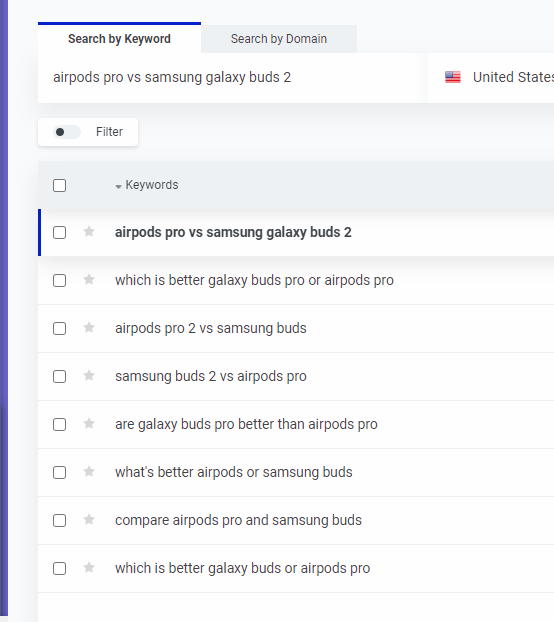Viewport: 554px width, 622px height.
Task: Favorite the 'what's better airpods or samsung buds' keyword
Action: [89, 471]
